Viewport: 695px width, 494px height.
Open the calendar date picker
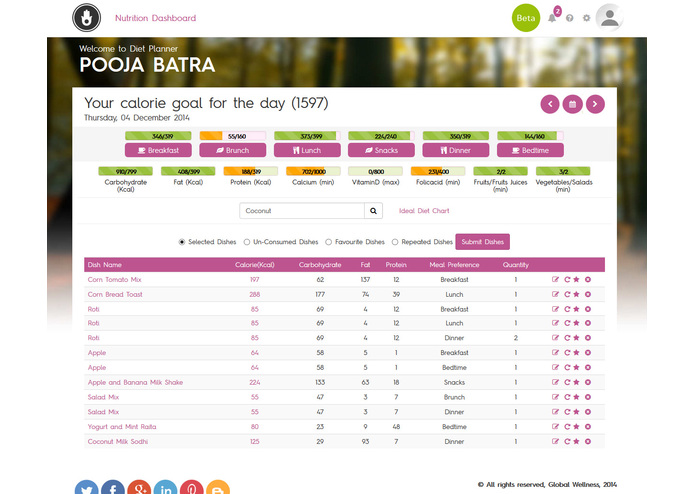pos(572,104)
